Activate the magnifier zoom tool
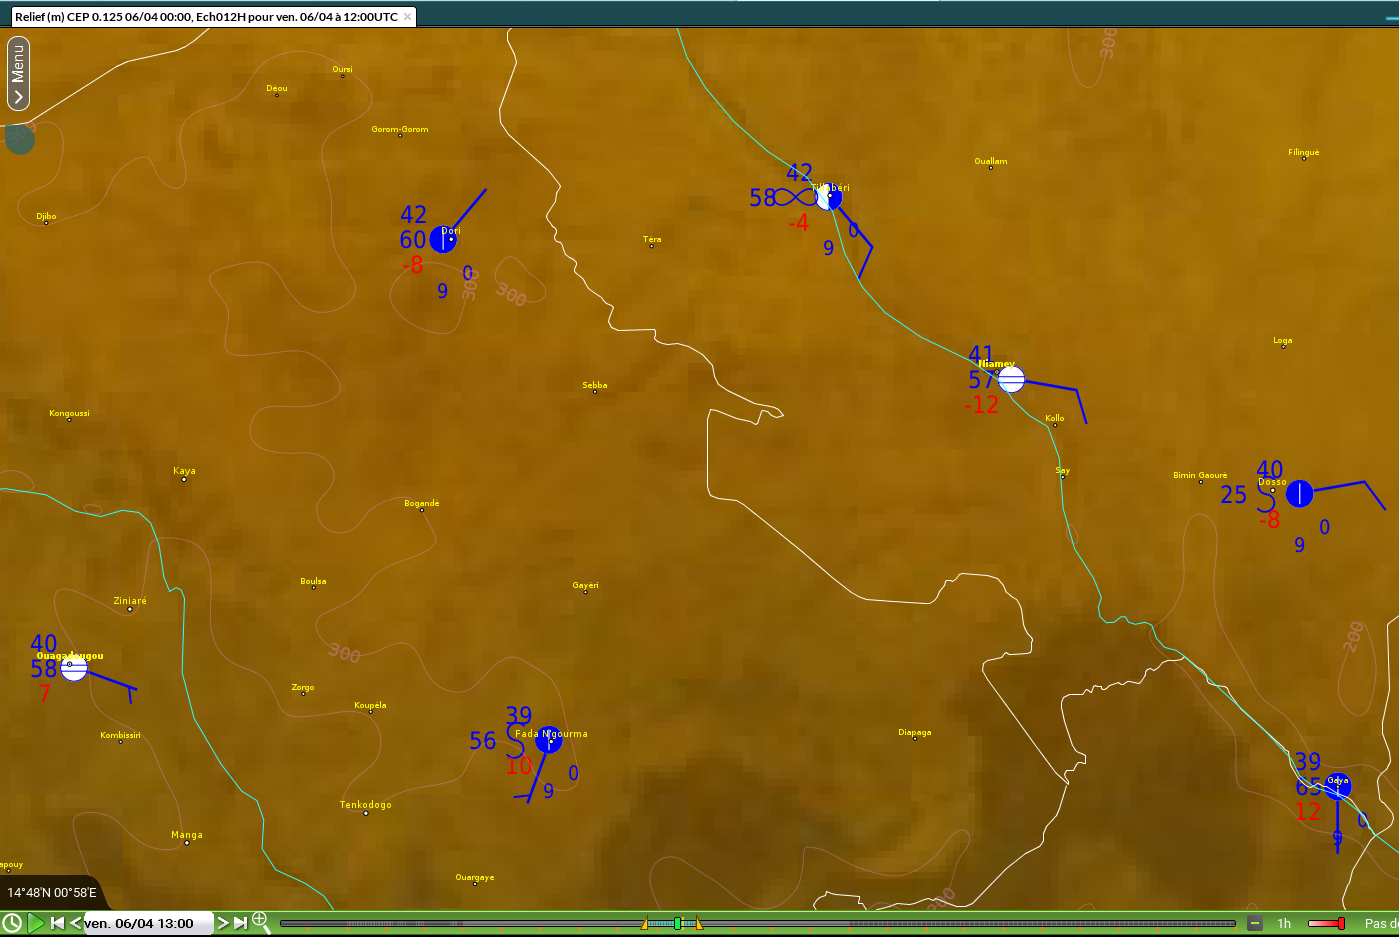The width and height of the screenshot is (1399, 937). pos(261,921)
